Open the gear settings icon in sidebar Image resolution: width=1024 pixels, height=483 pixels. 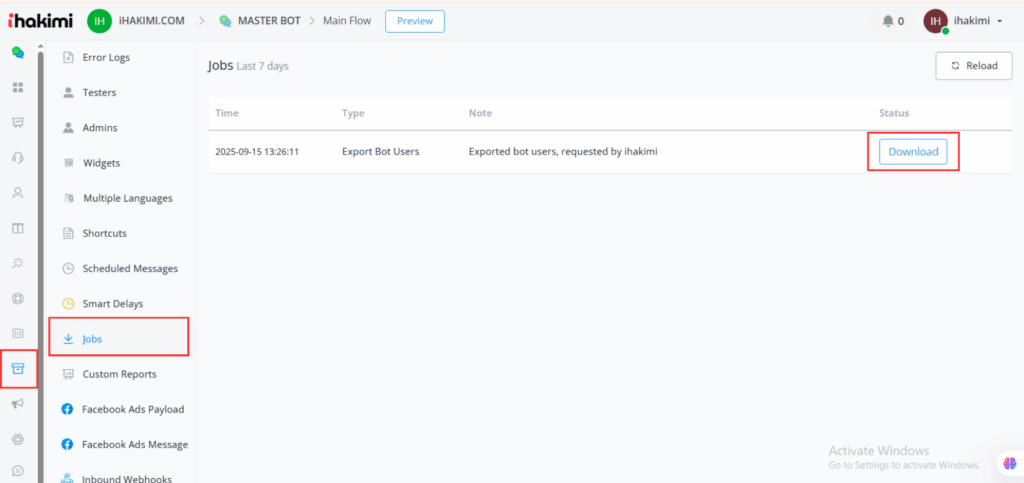pyautogui.click(x=17, y=439)
